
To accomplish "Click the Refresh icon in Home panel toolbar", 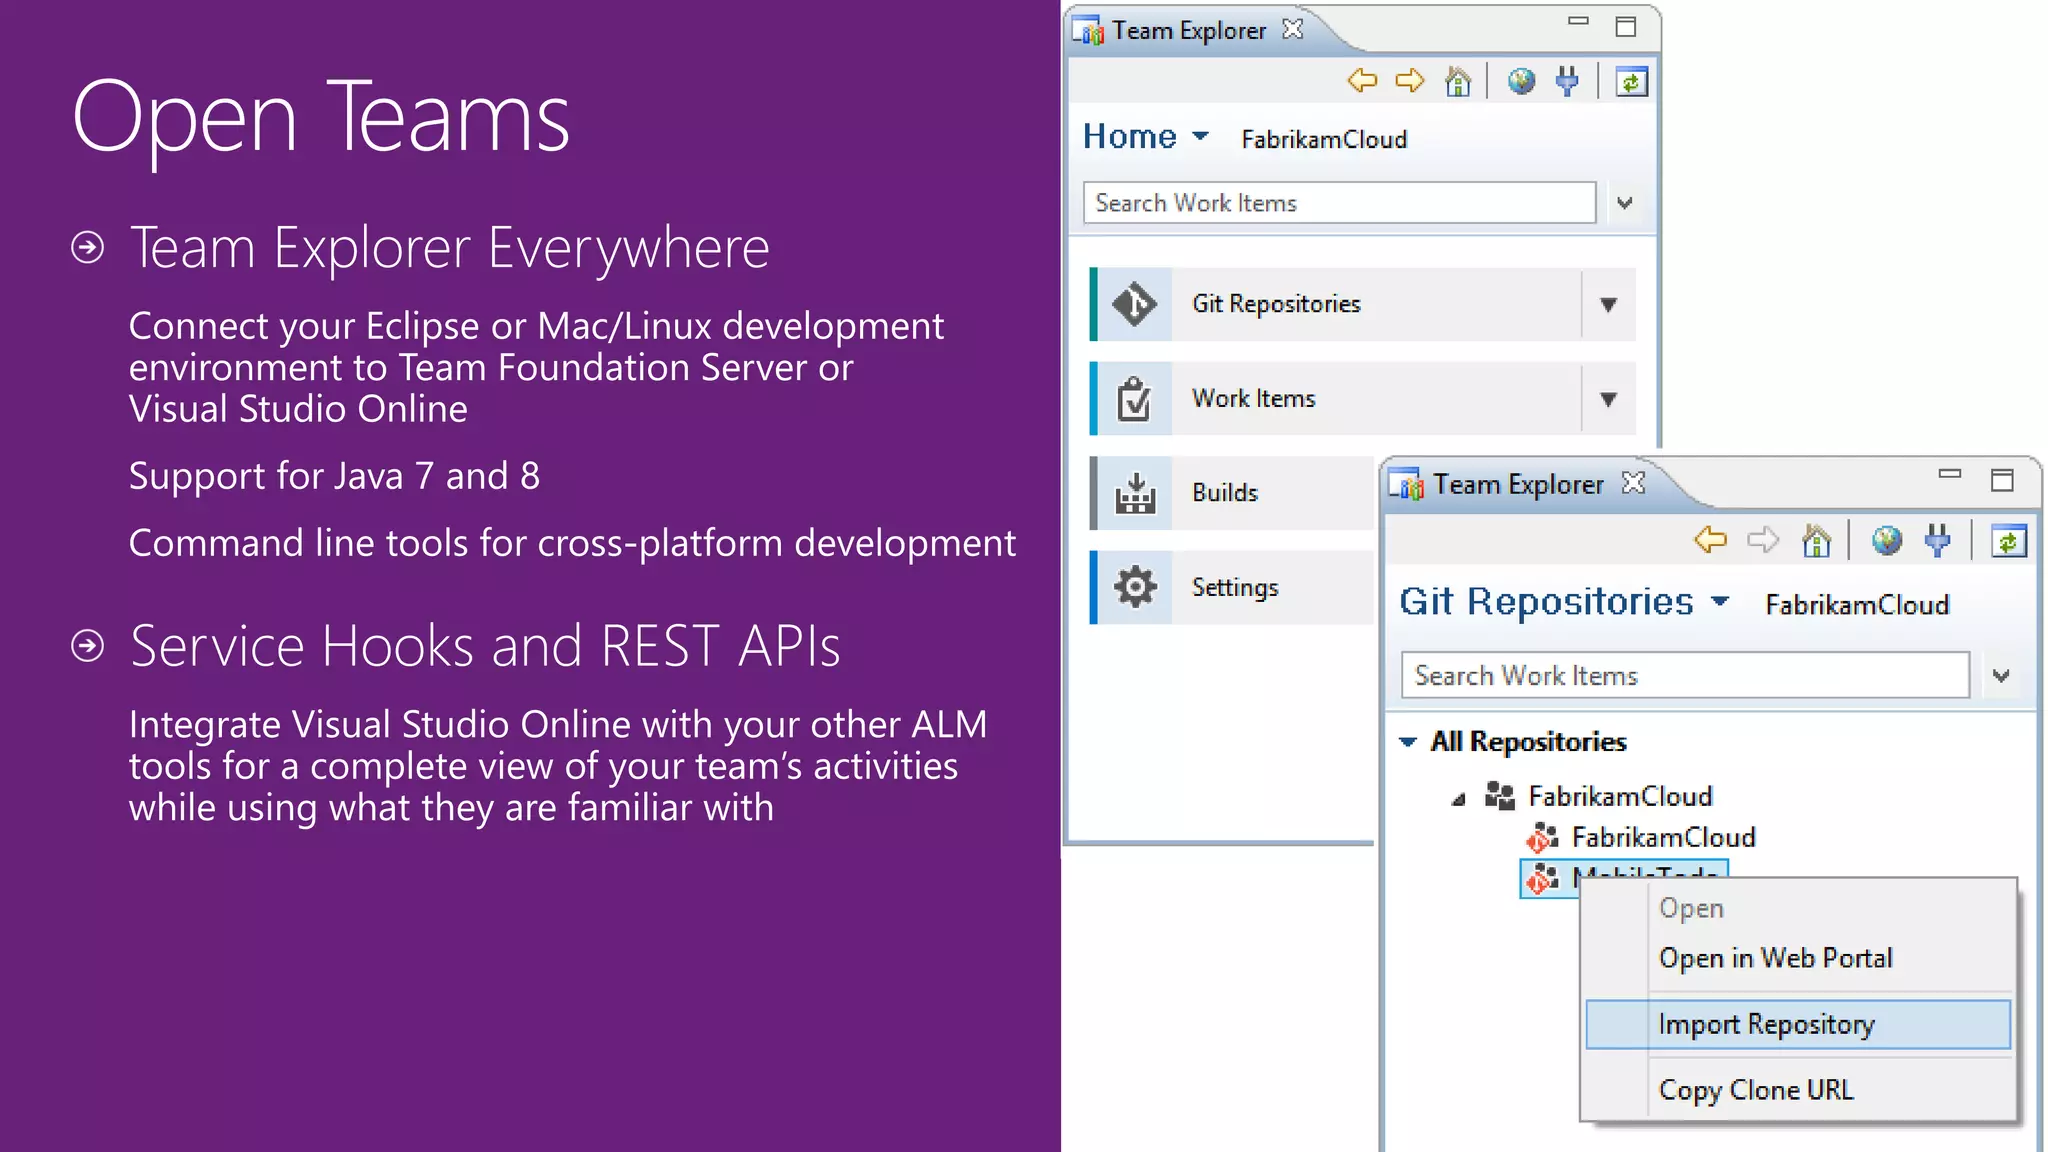I will coord(1631,82).
